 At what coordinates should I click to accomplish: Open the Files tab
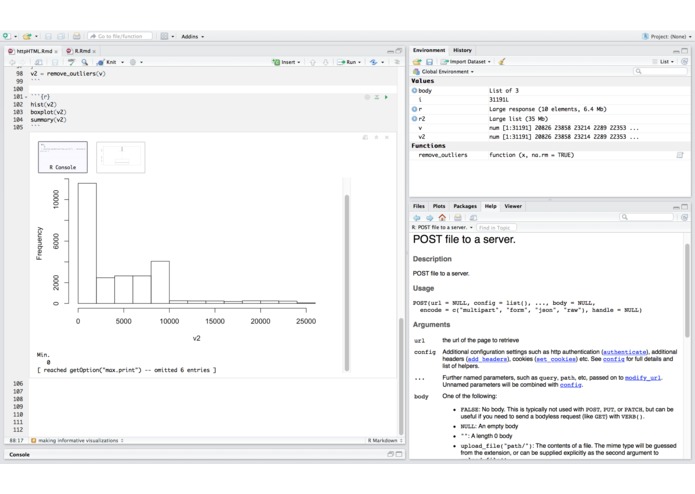point(418,206)
